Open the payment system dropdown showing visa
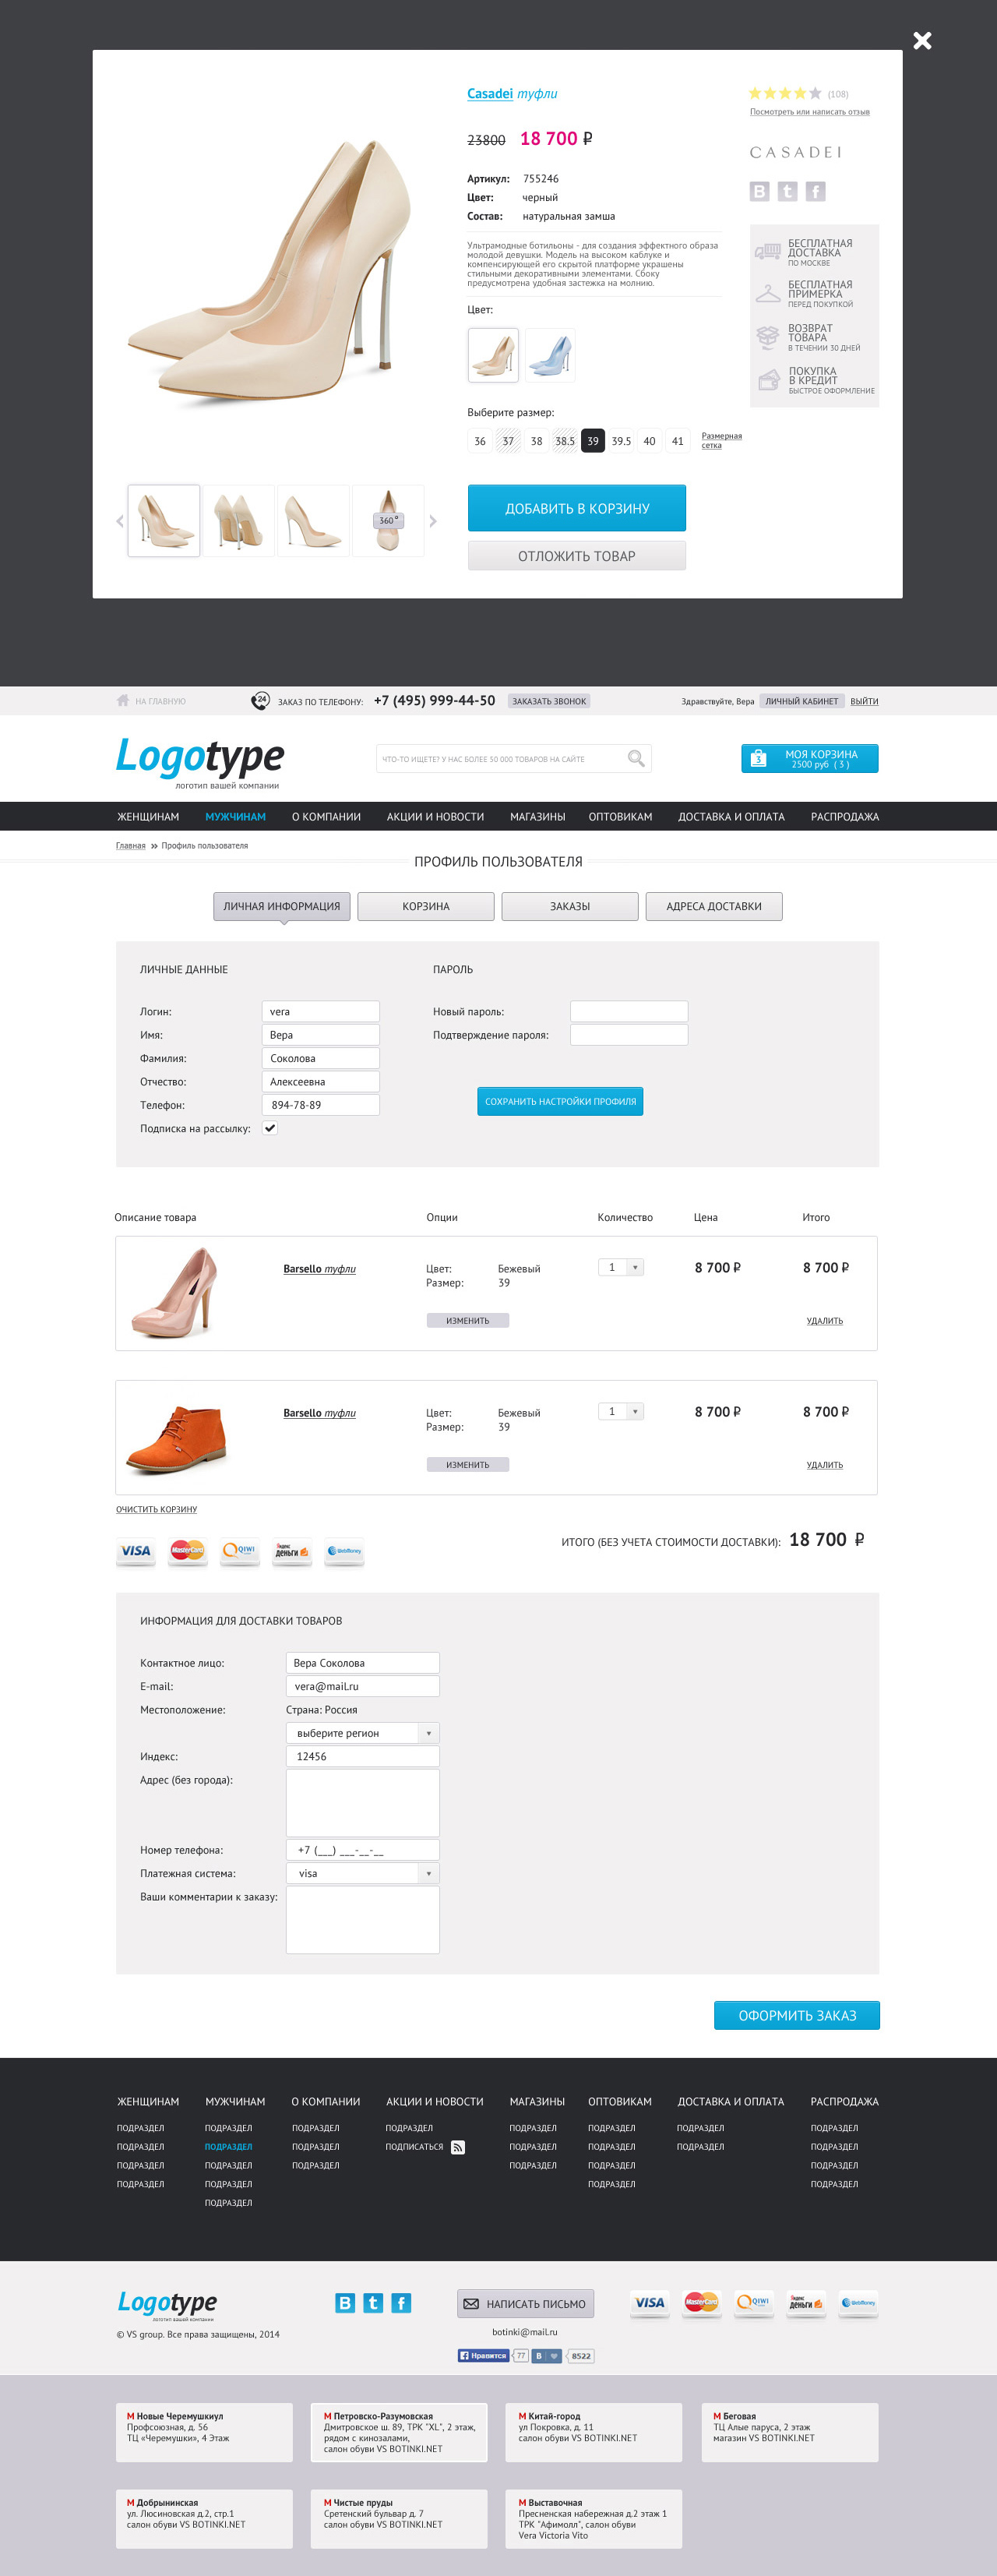Screen dimensions: 997x2576 tap(363, 1873)
